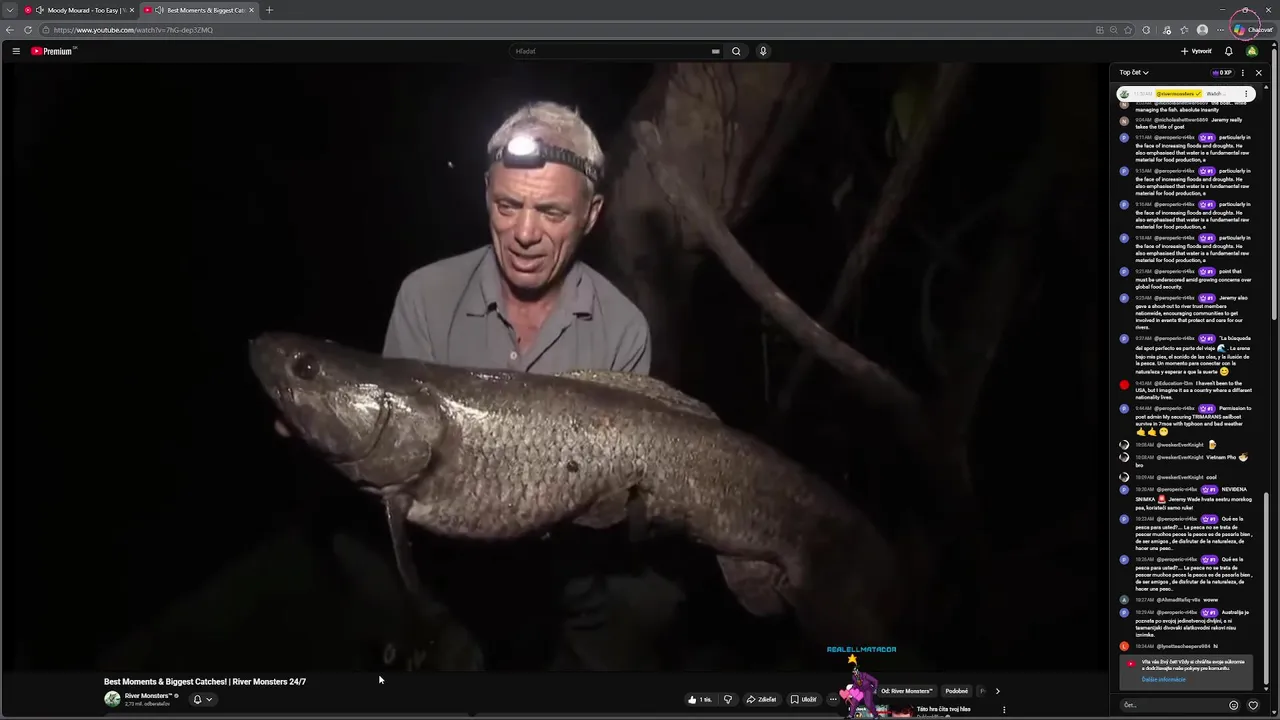Open the Ďalšie informácie link
This screenshot has height=720, width=1280.
[x=1164, y=679]
